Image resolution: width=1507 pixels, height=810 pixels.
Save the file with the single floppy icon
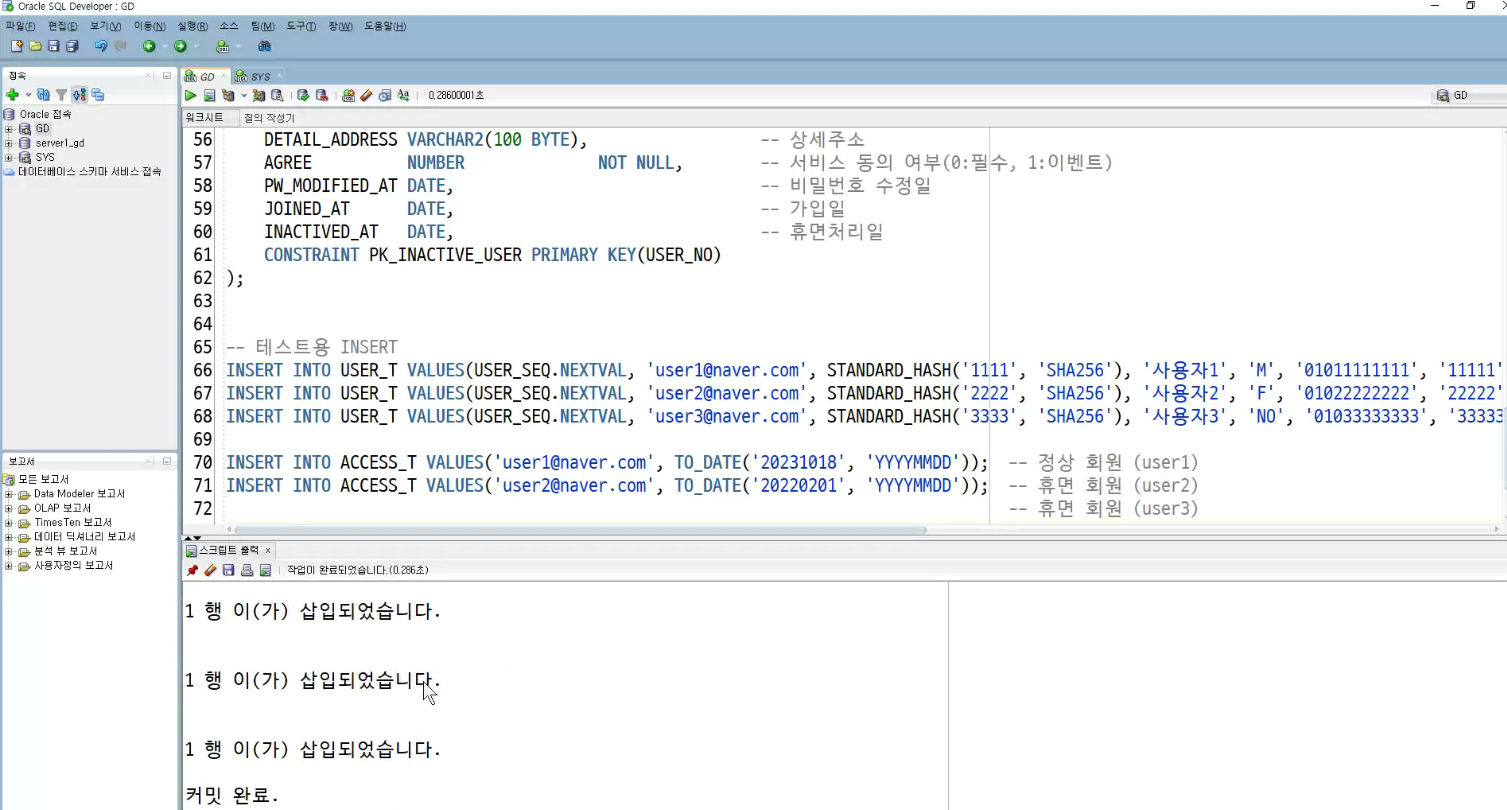tap(54, 46)
